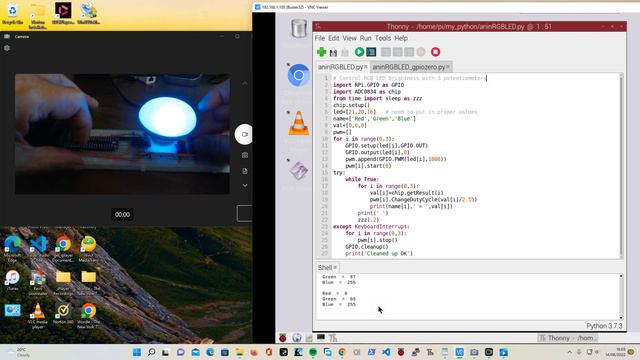Click the Windows Start button
This screenshot has height=360, width=640.
(x=137, y=352)
